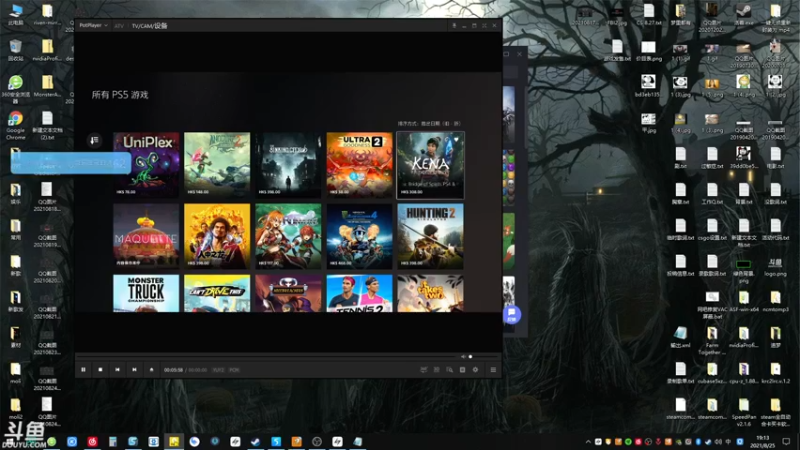The width and height of the screenshot is (800, 450).
Task: Click the PotPlayer seek bar
Action: coord(265,357)
